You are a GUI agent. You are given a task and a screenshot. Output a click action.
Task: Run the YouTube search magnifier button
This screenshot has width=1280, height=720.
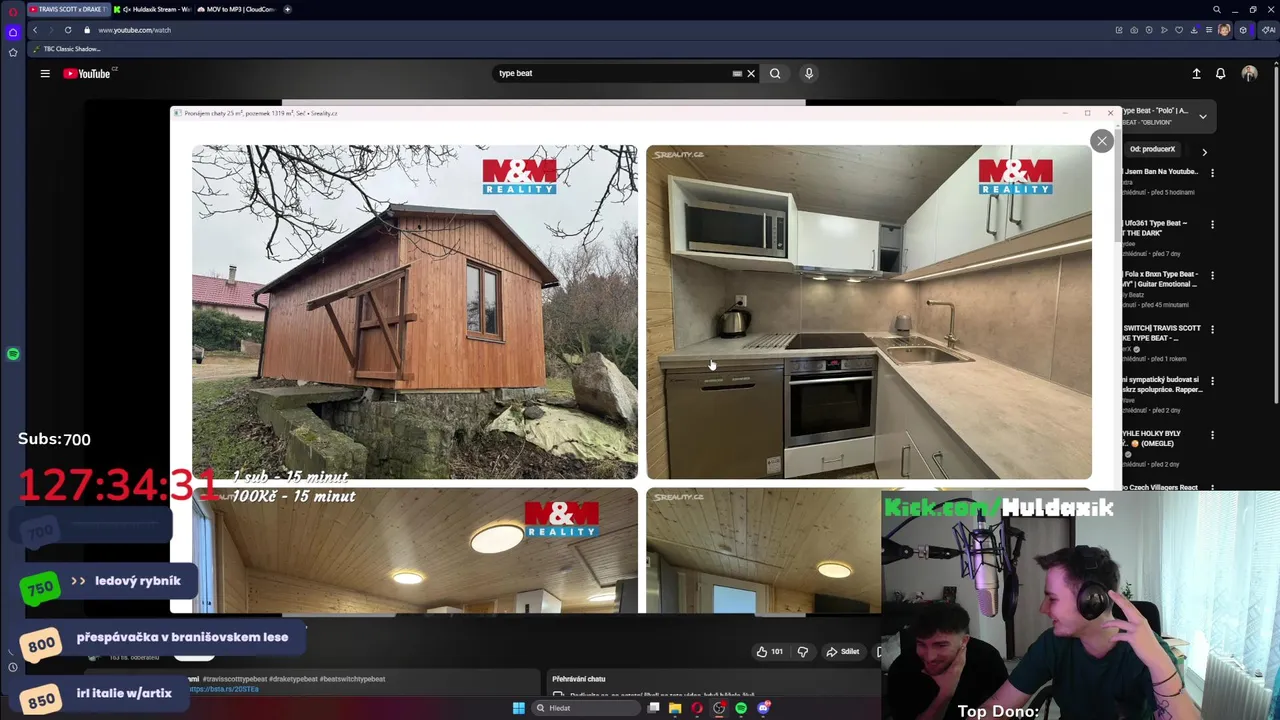(x=775, y=73)
